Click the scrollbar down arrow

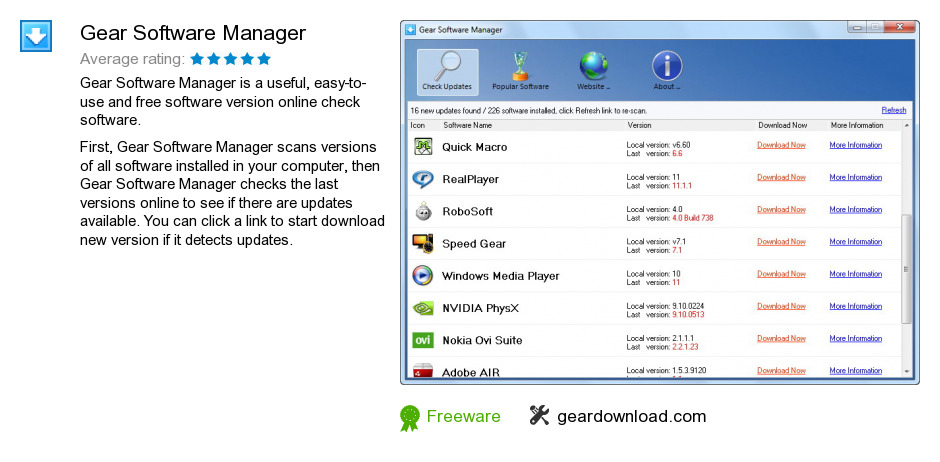coord(906,372)
